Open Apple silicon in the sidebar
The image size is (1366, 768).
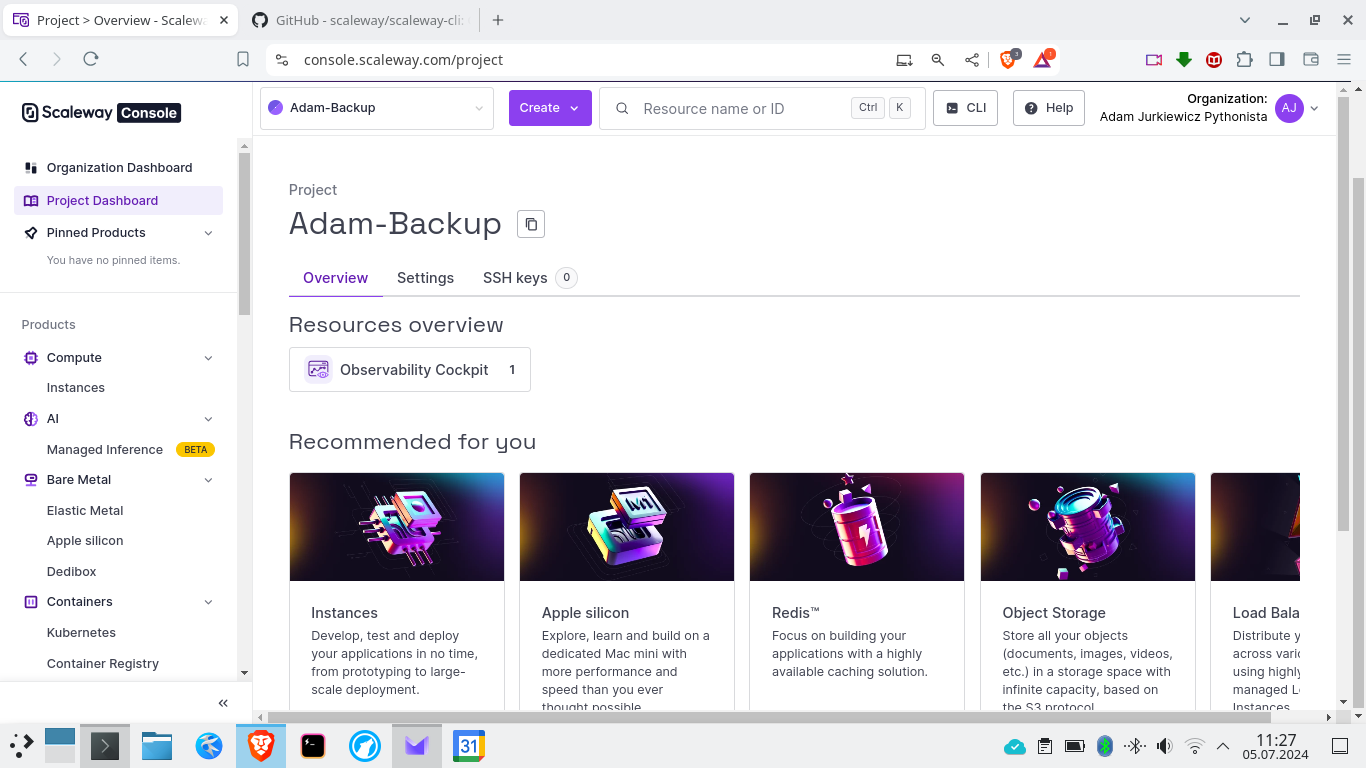pyautogui.click(x=85, y=541)
